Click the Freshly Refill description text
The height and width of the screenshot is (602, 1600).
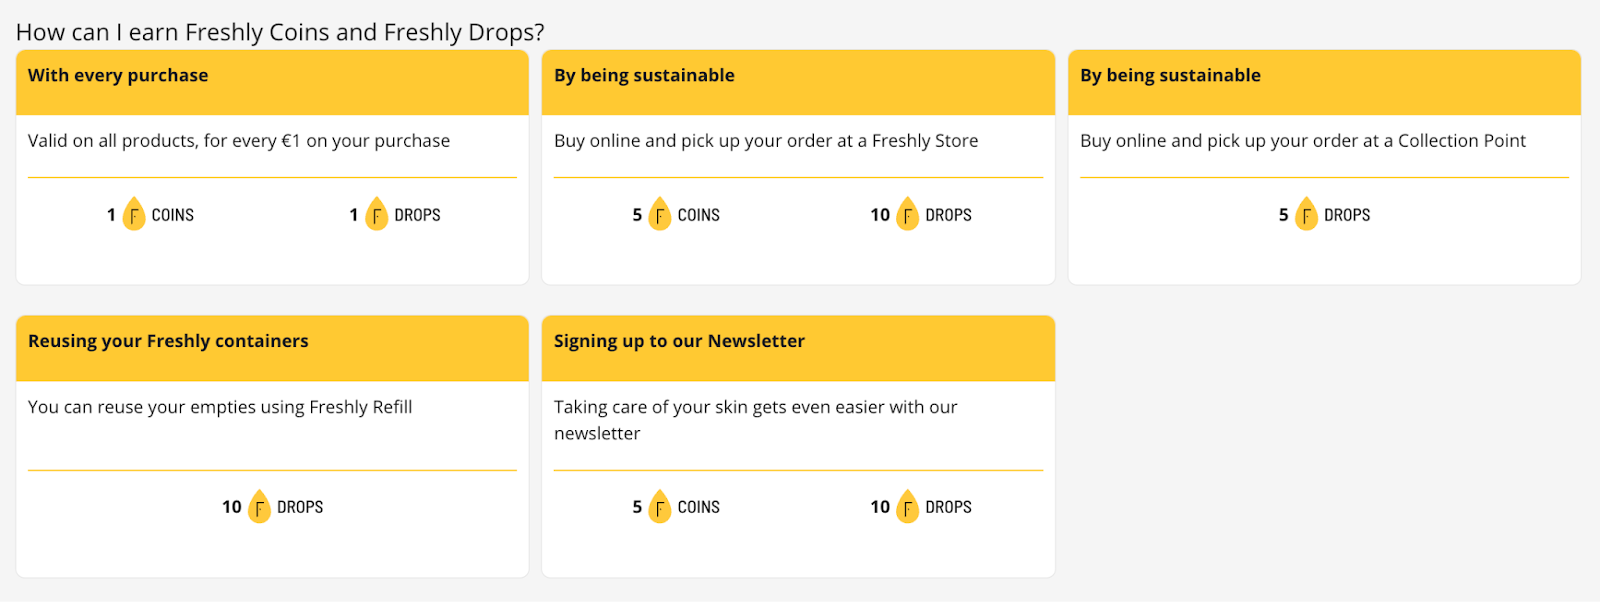click(220, 407)
